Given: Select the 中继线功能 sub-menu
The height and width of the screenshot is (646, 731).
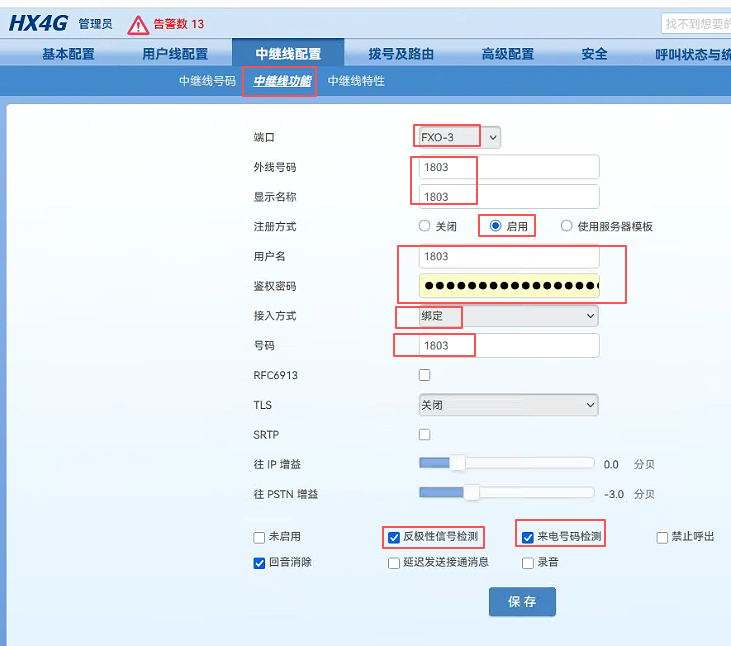Looking at the screenshot, I should tap(282, 81).
